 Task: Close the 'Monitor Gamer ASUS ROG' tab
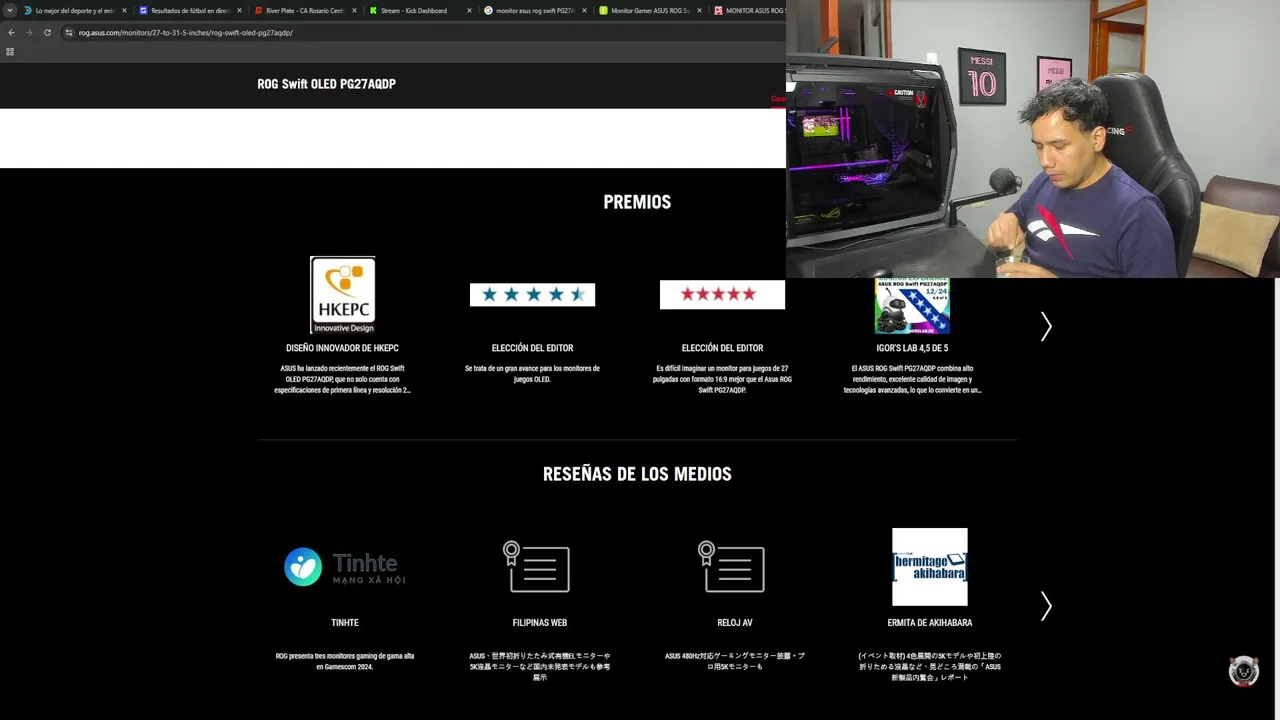(x=699, y=11)
